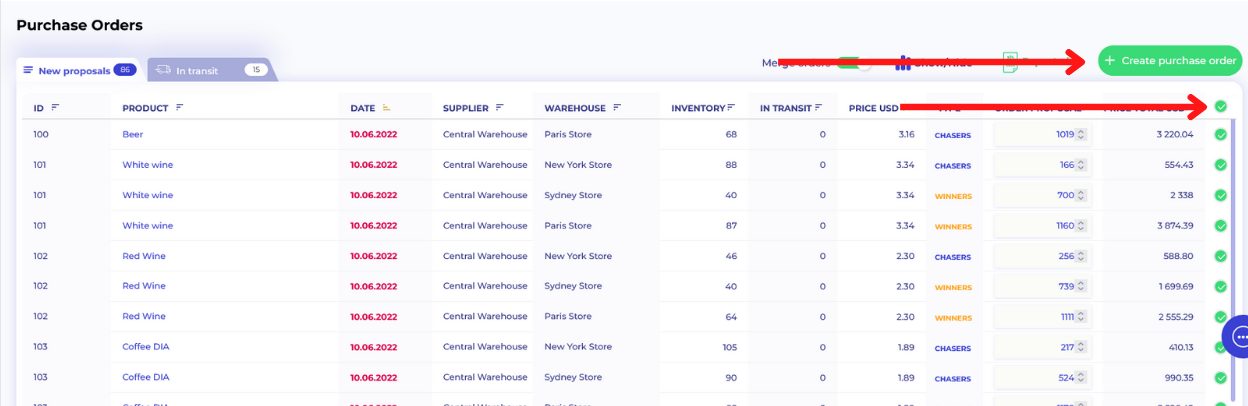The image size is (1248, 406).
Task: Click the ID column sort icon
Action: pos(55,108)
